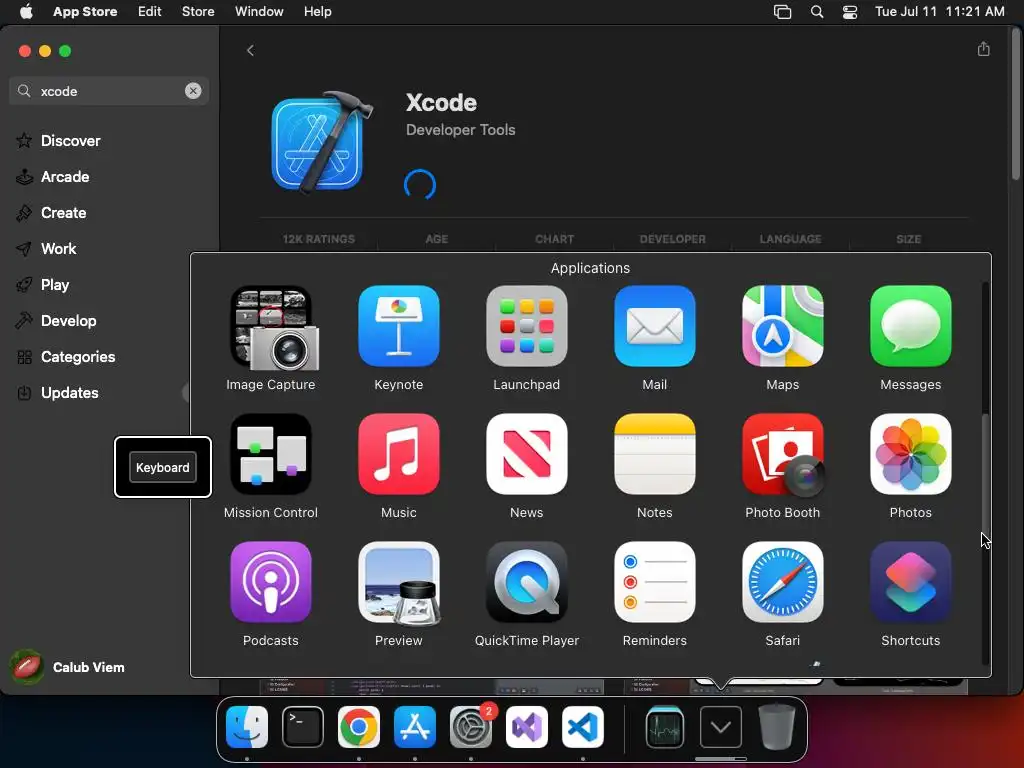The height and width of the screenshot is (768, 1024).
Task: Open the Mail app icon
Action: (x=654, y=327)
